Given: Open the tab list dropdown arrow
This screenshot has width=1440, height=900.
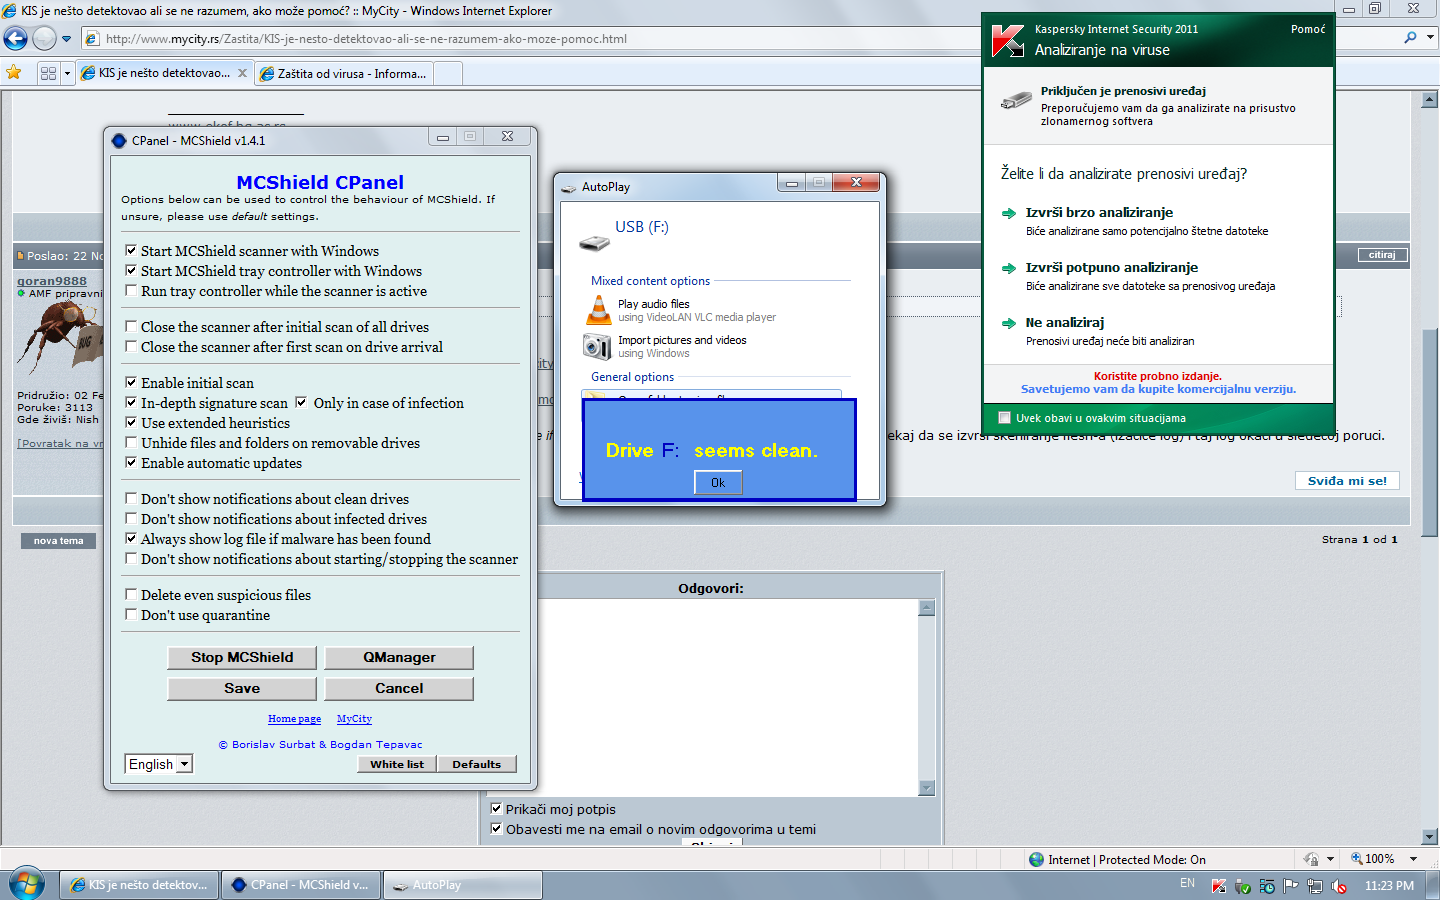Looking at the screenshot, I should 67,73.
